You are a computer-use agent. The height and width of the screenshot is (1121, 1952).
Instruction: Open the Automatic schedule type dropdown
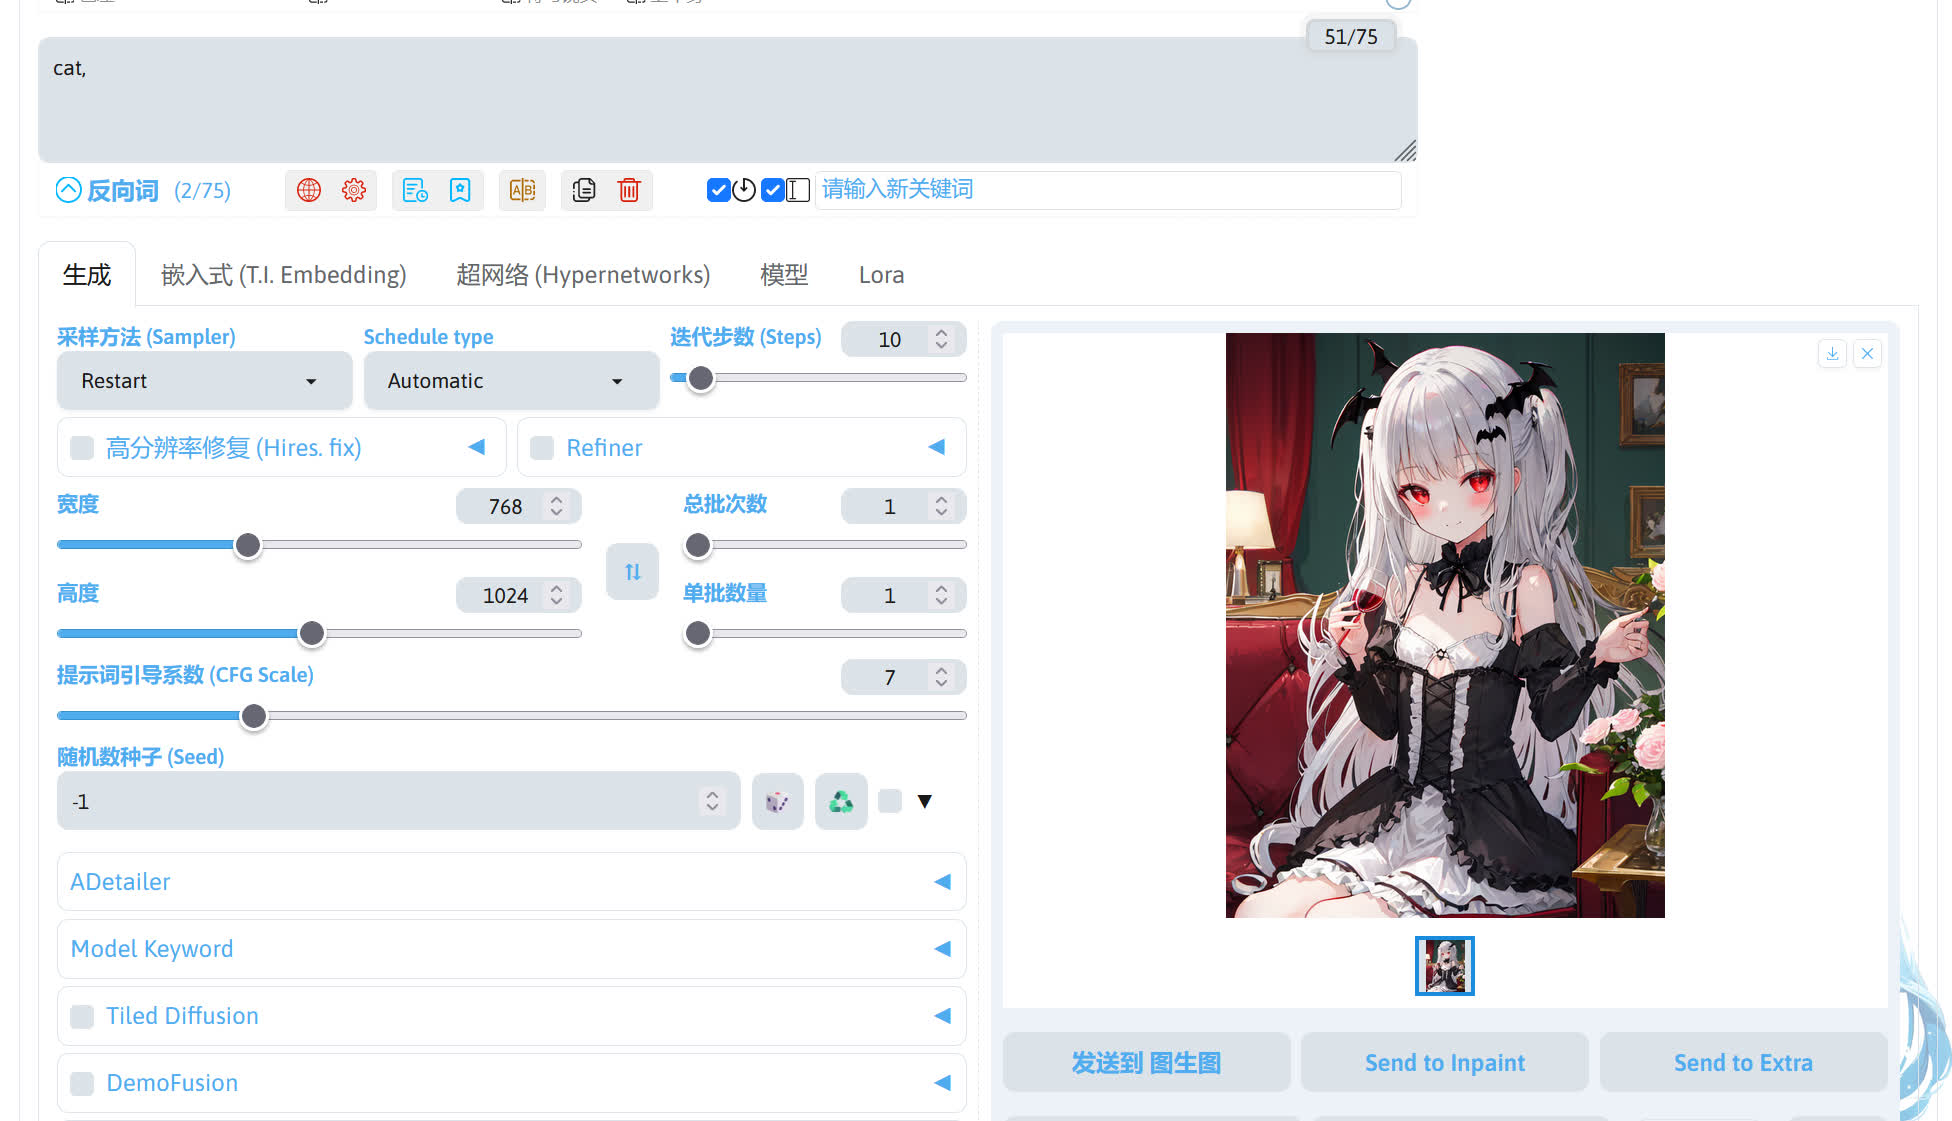click(x=511, y=380)
